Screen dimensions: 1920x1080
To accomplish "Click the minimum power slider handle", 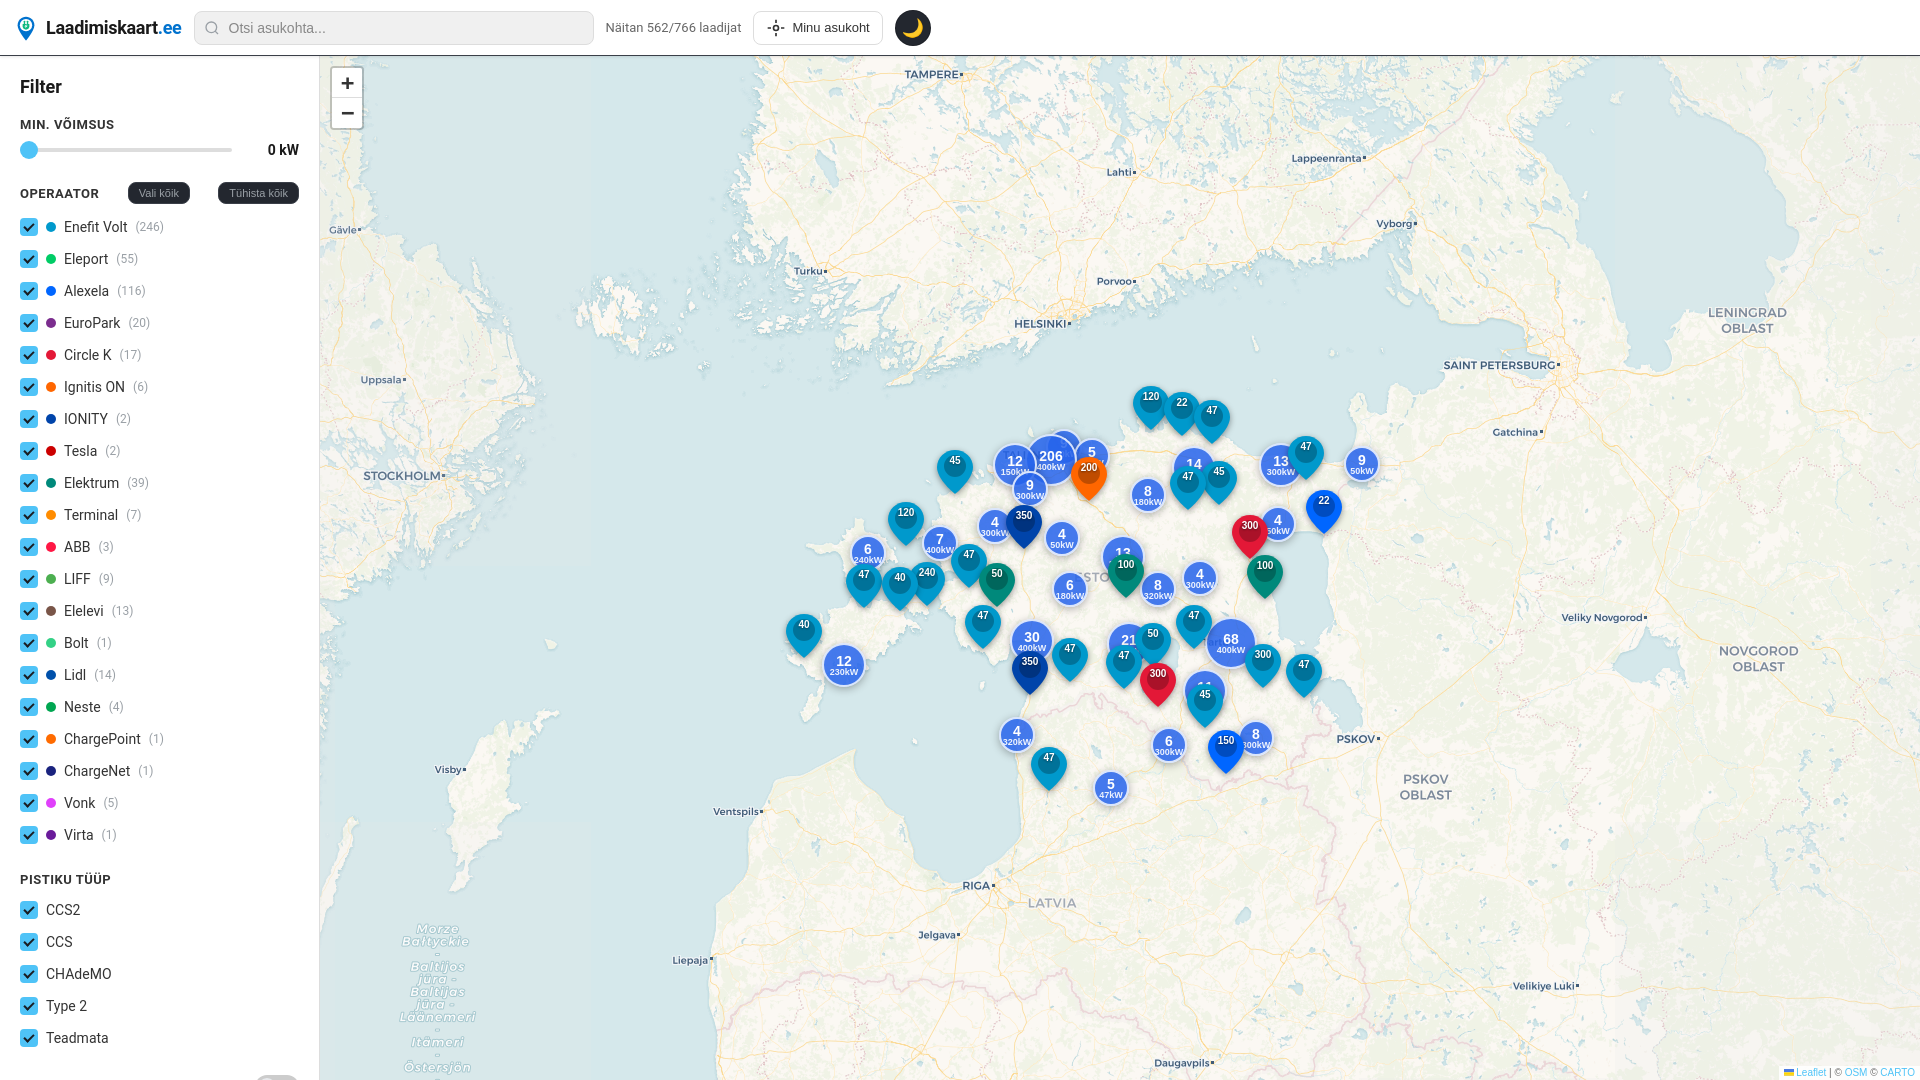I will click(x=29, y=150).
